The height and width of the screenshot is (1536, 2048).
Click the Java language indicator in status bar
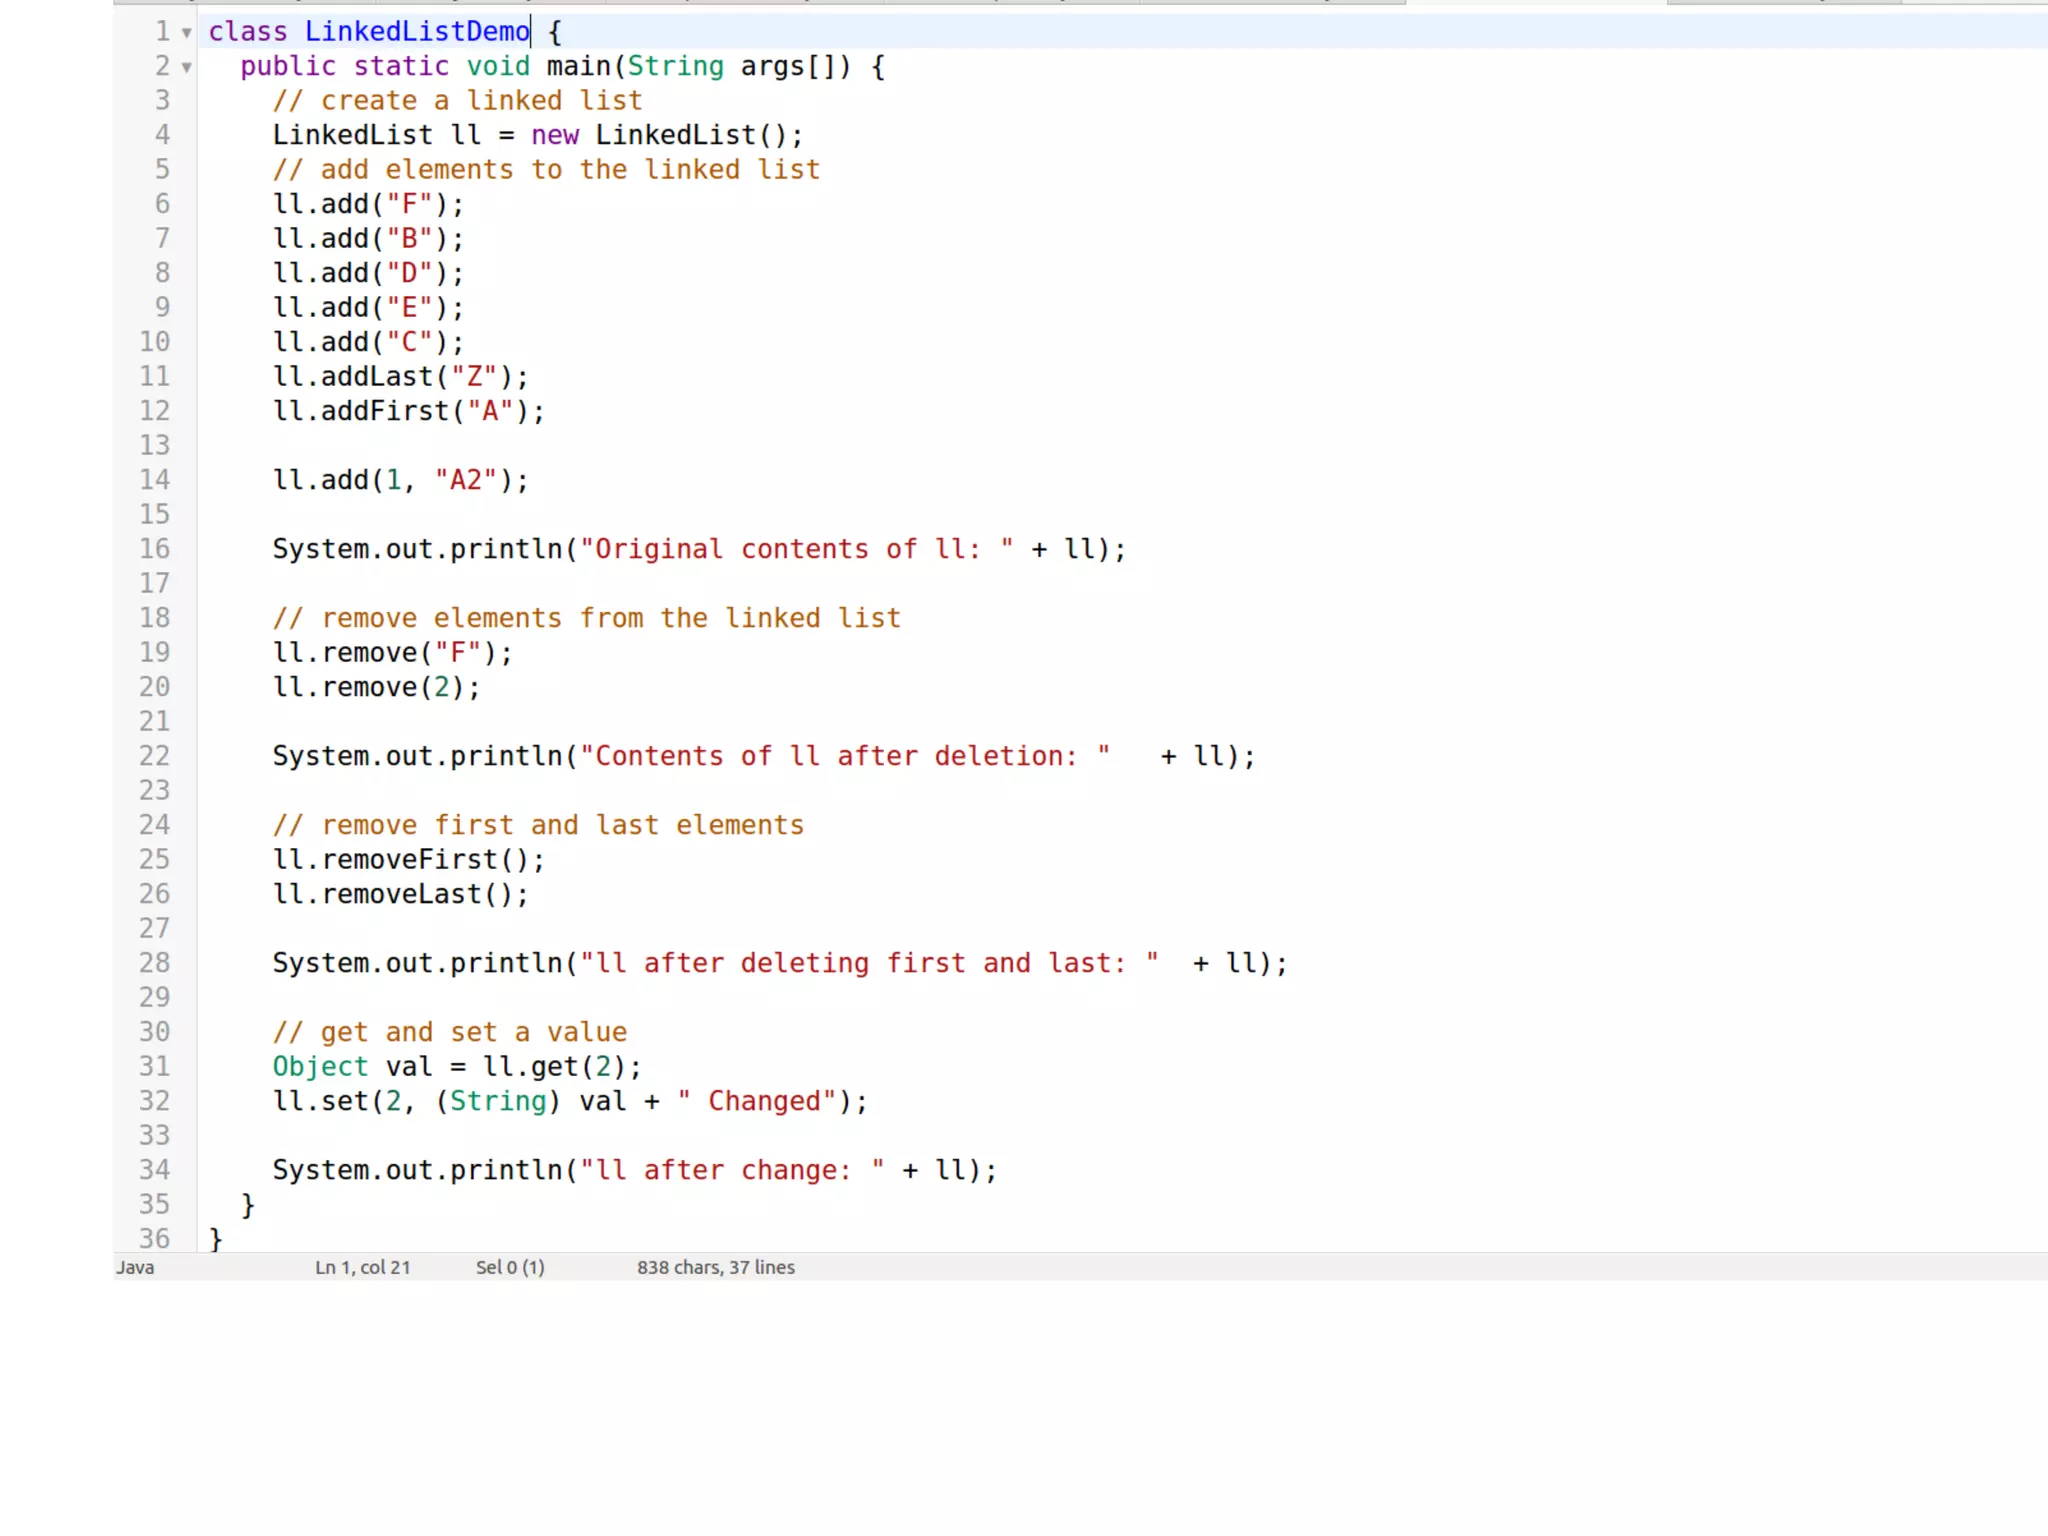pos(135,1267)
